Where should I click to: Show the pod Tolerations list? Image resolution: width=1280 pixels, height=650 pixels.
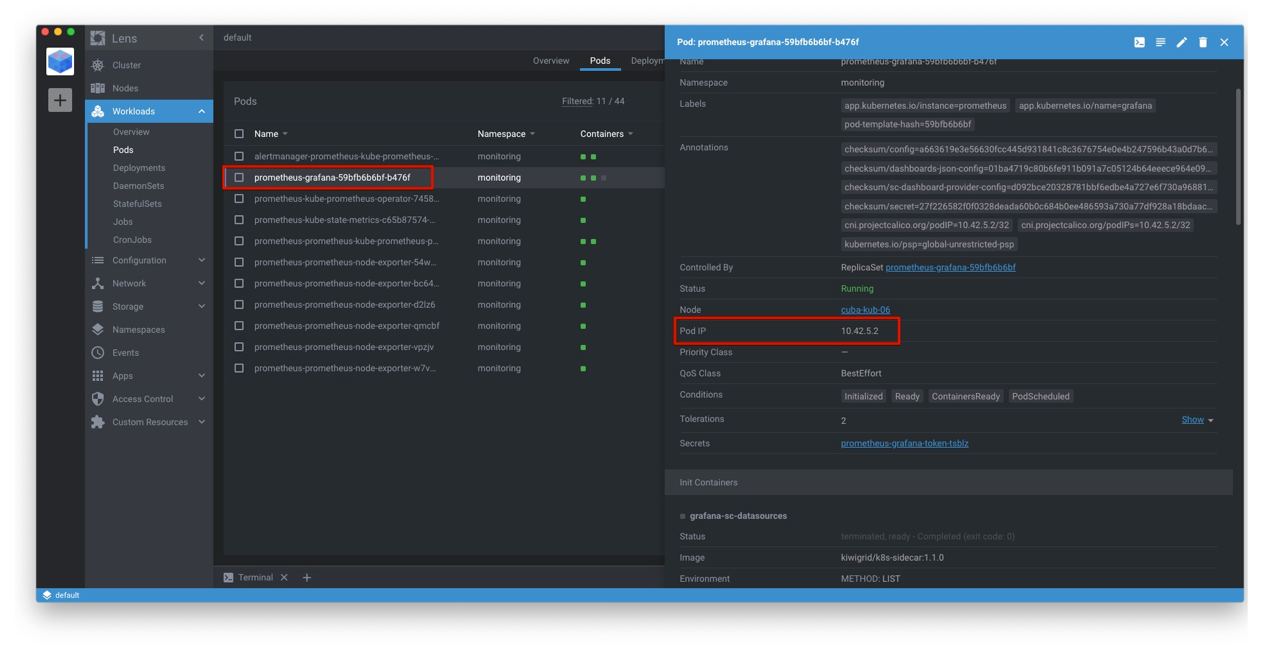coord(1197,420)
